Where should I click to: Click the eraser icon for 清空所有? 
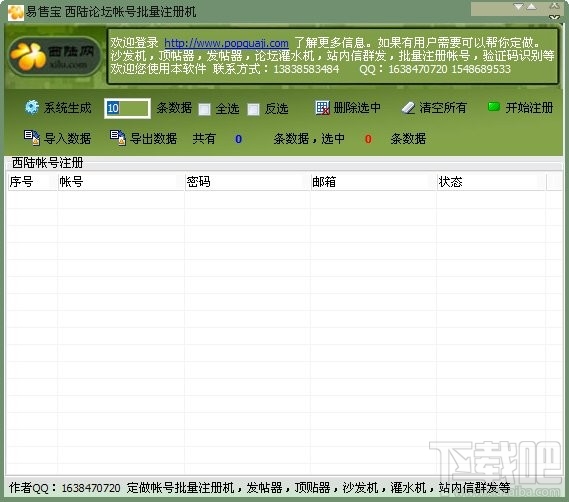click(x=409, y=108)
